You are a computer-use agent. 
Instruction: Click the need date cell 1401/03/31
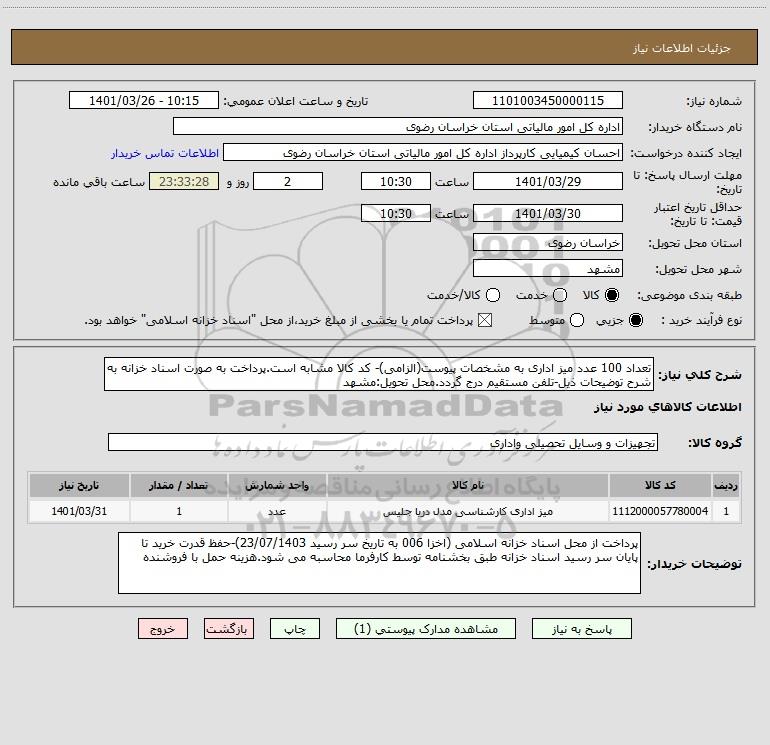[x=79, y=511]
